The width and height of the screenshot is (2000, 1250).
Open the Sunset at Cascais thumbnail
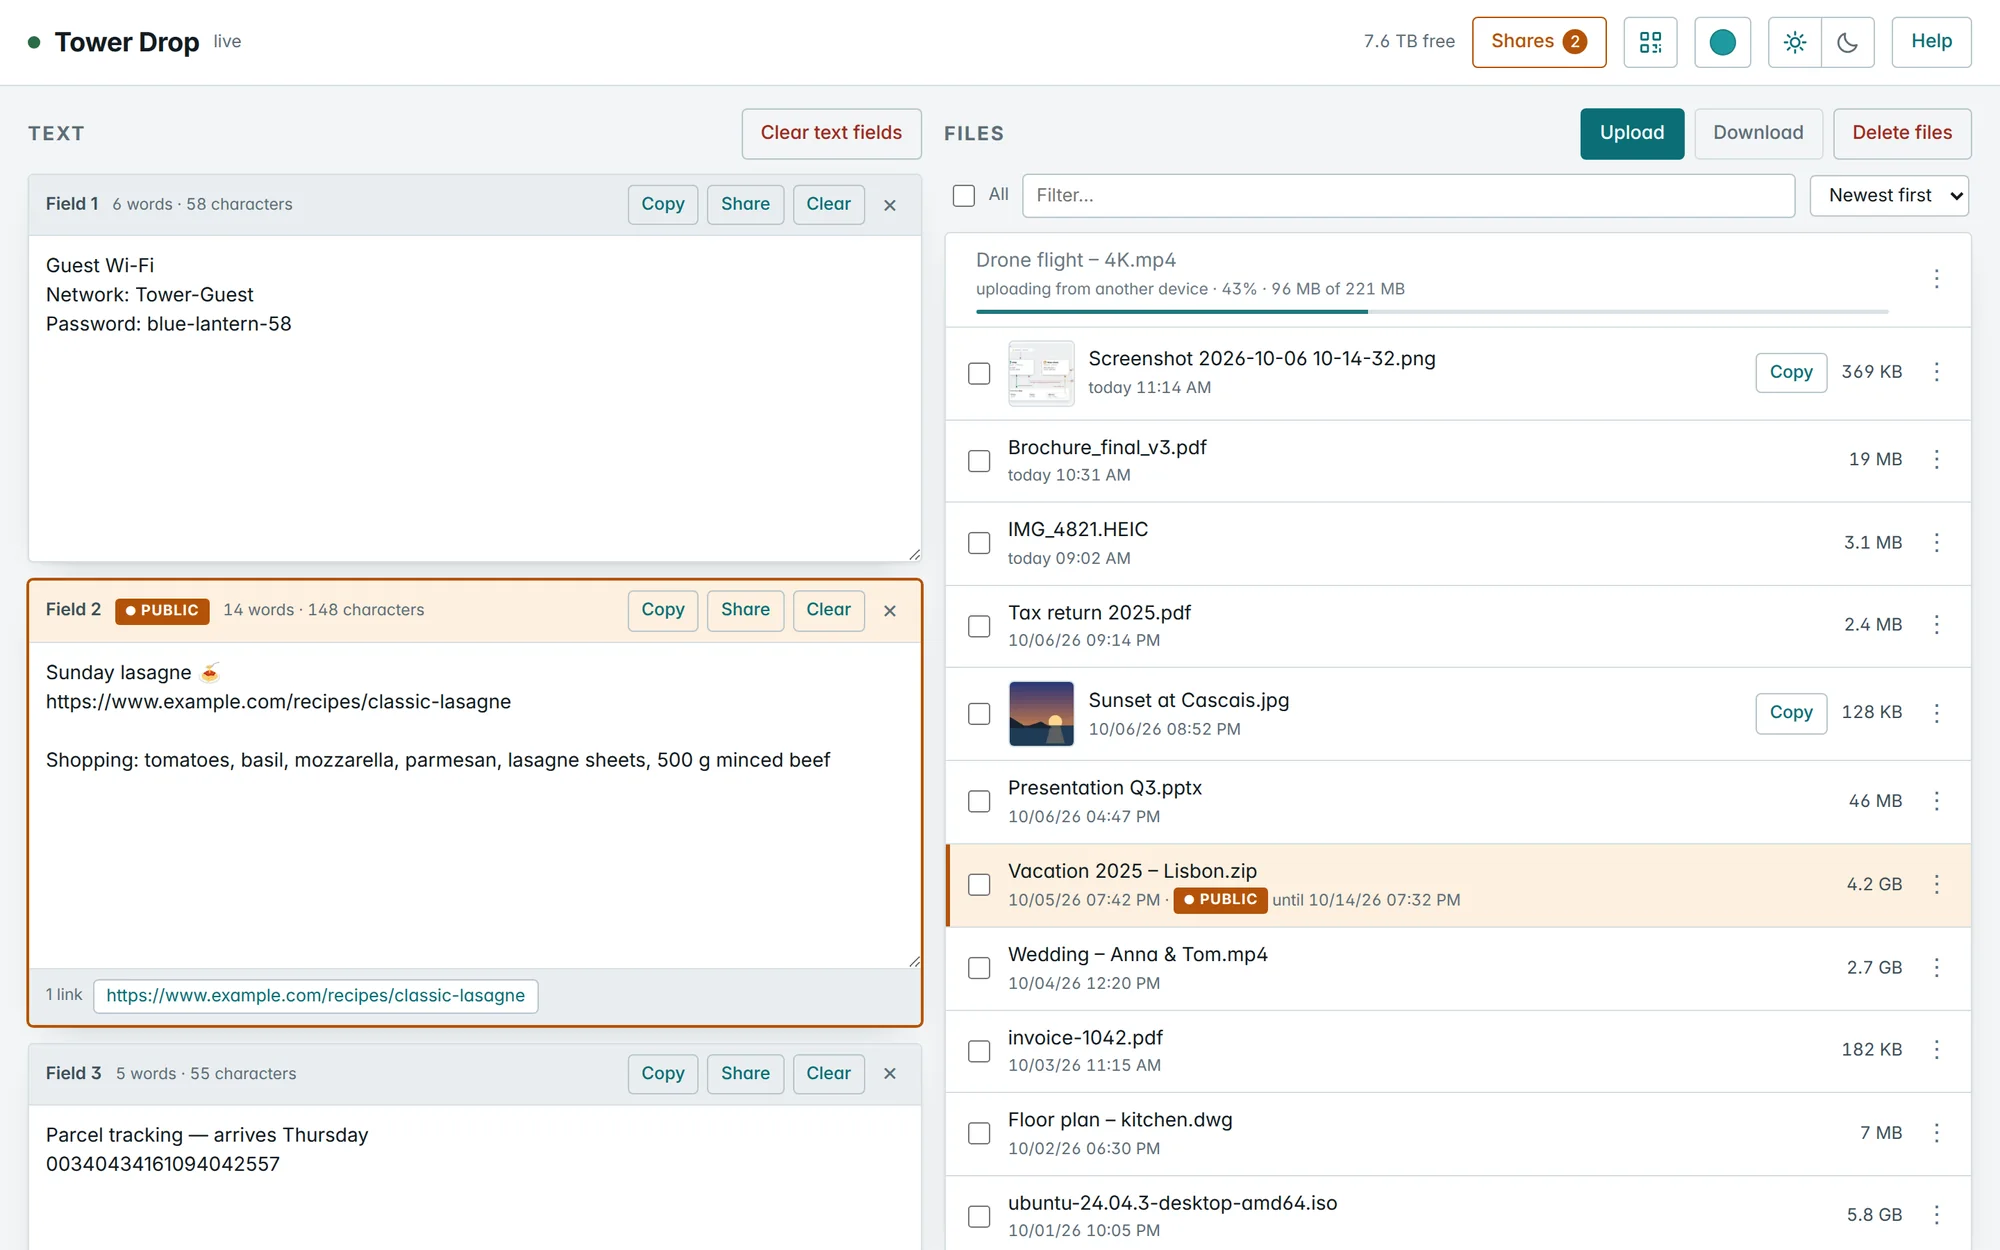tap(1041, 713)
